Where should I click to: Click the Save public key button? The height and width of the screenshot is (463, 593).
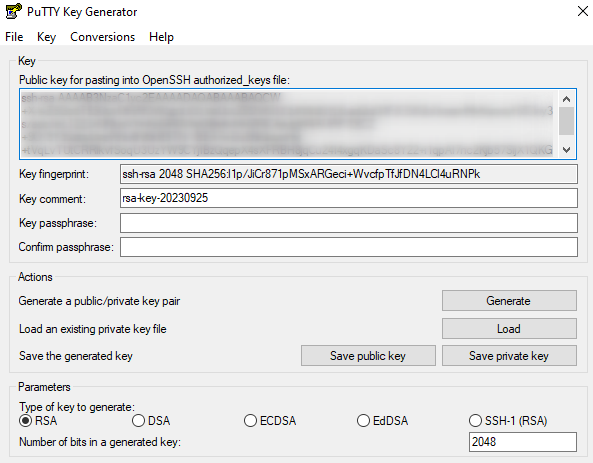click(x=368, y=356)
